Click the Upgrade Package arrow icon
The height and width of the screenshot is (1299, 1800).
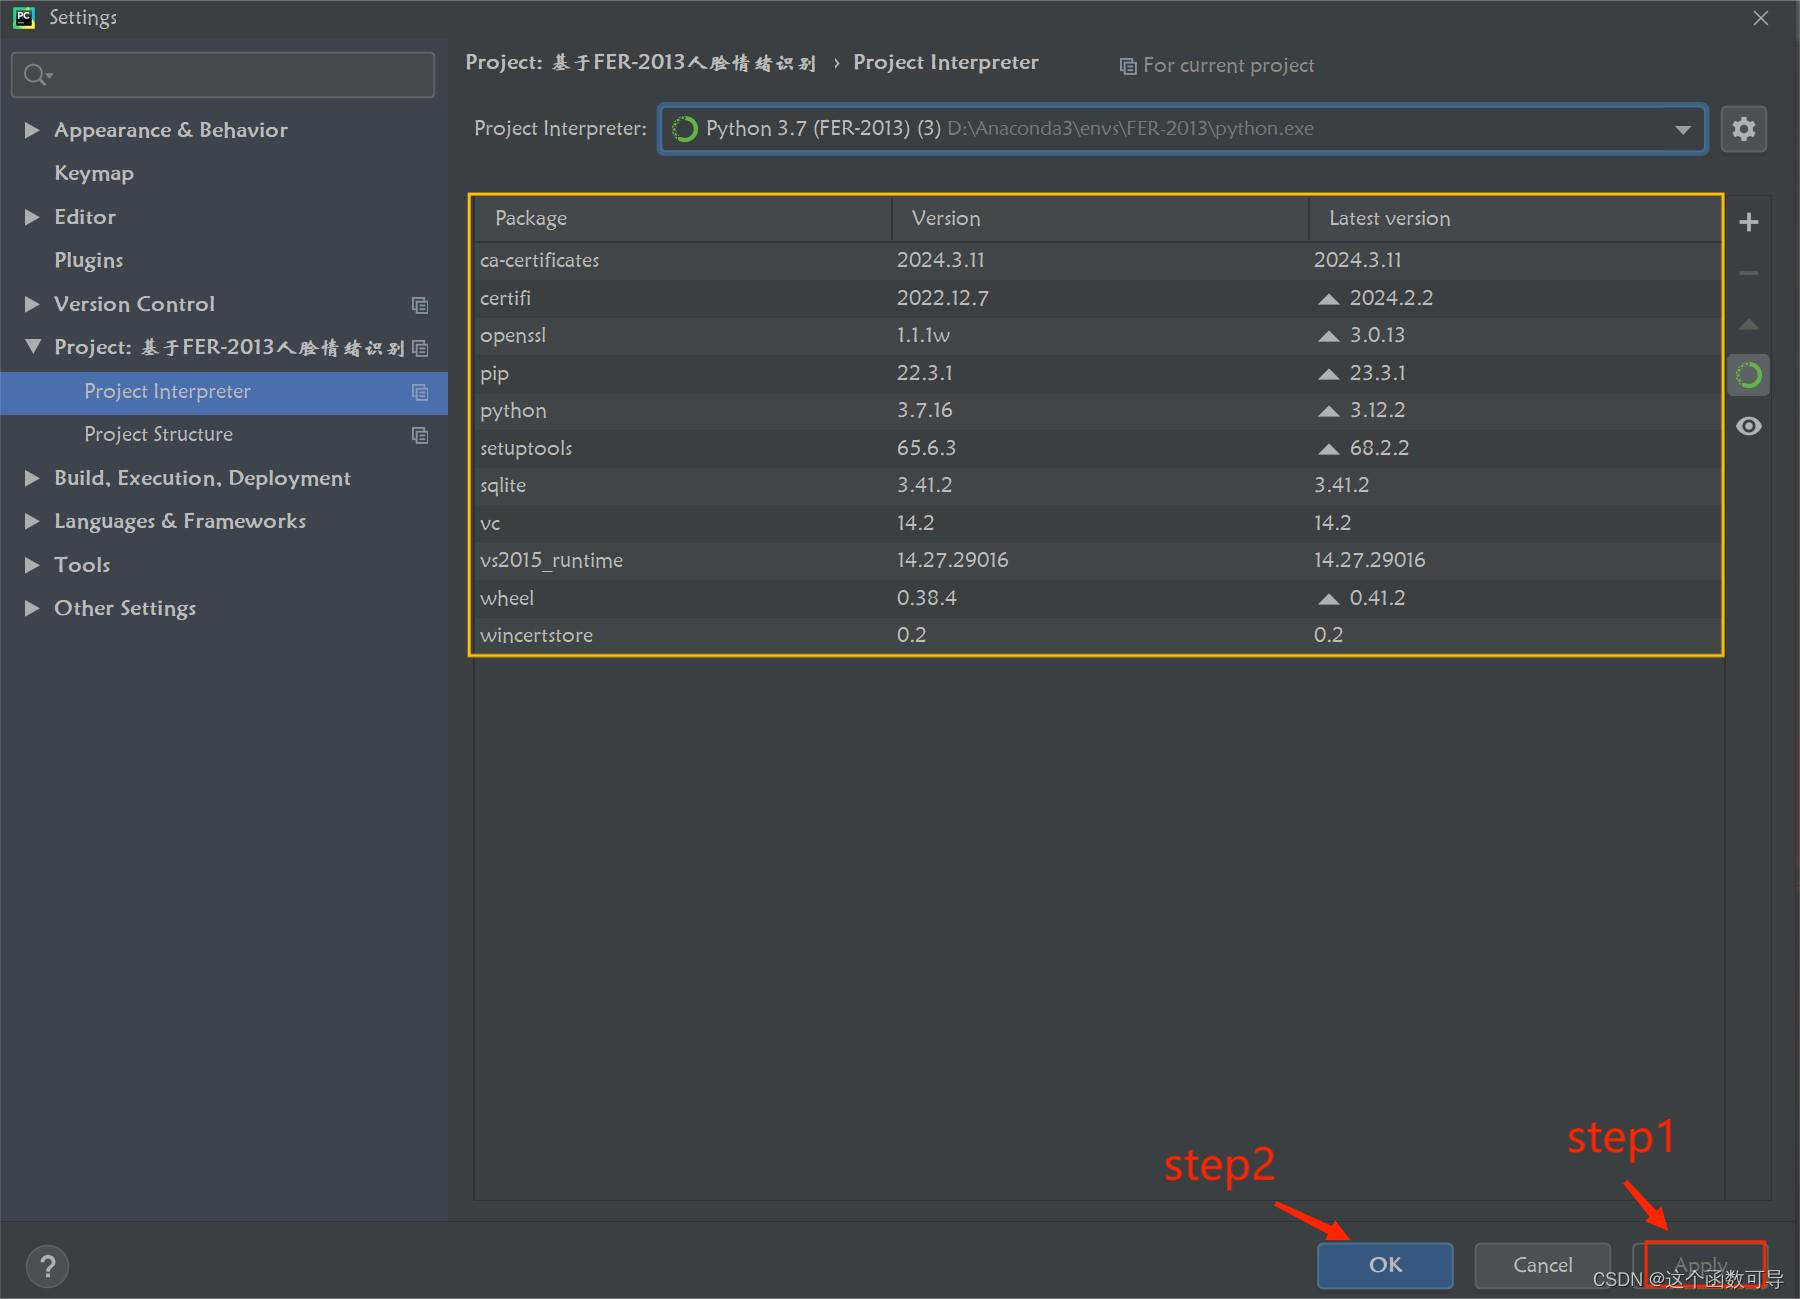click(1747, 324)
